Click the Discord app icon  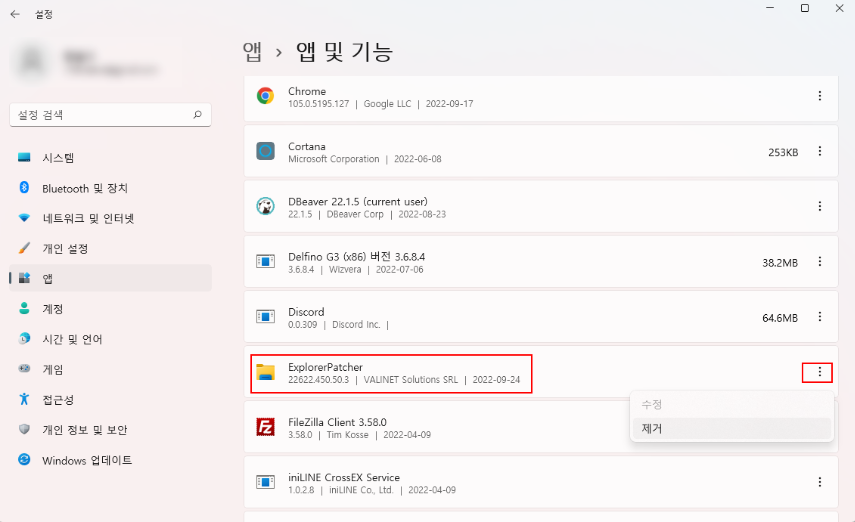coord(266,317)
